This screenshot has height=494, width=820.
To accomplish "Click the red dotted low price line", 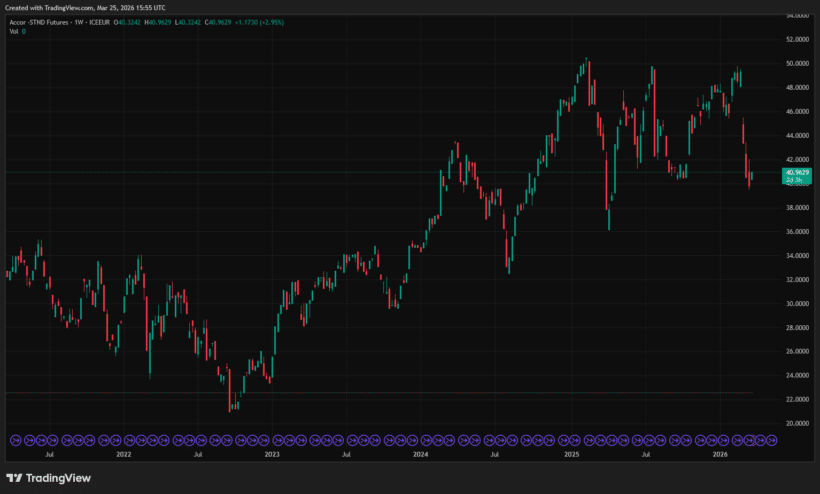I will [379, 393].
